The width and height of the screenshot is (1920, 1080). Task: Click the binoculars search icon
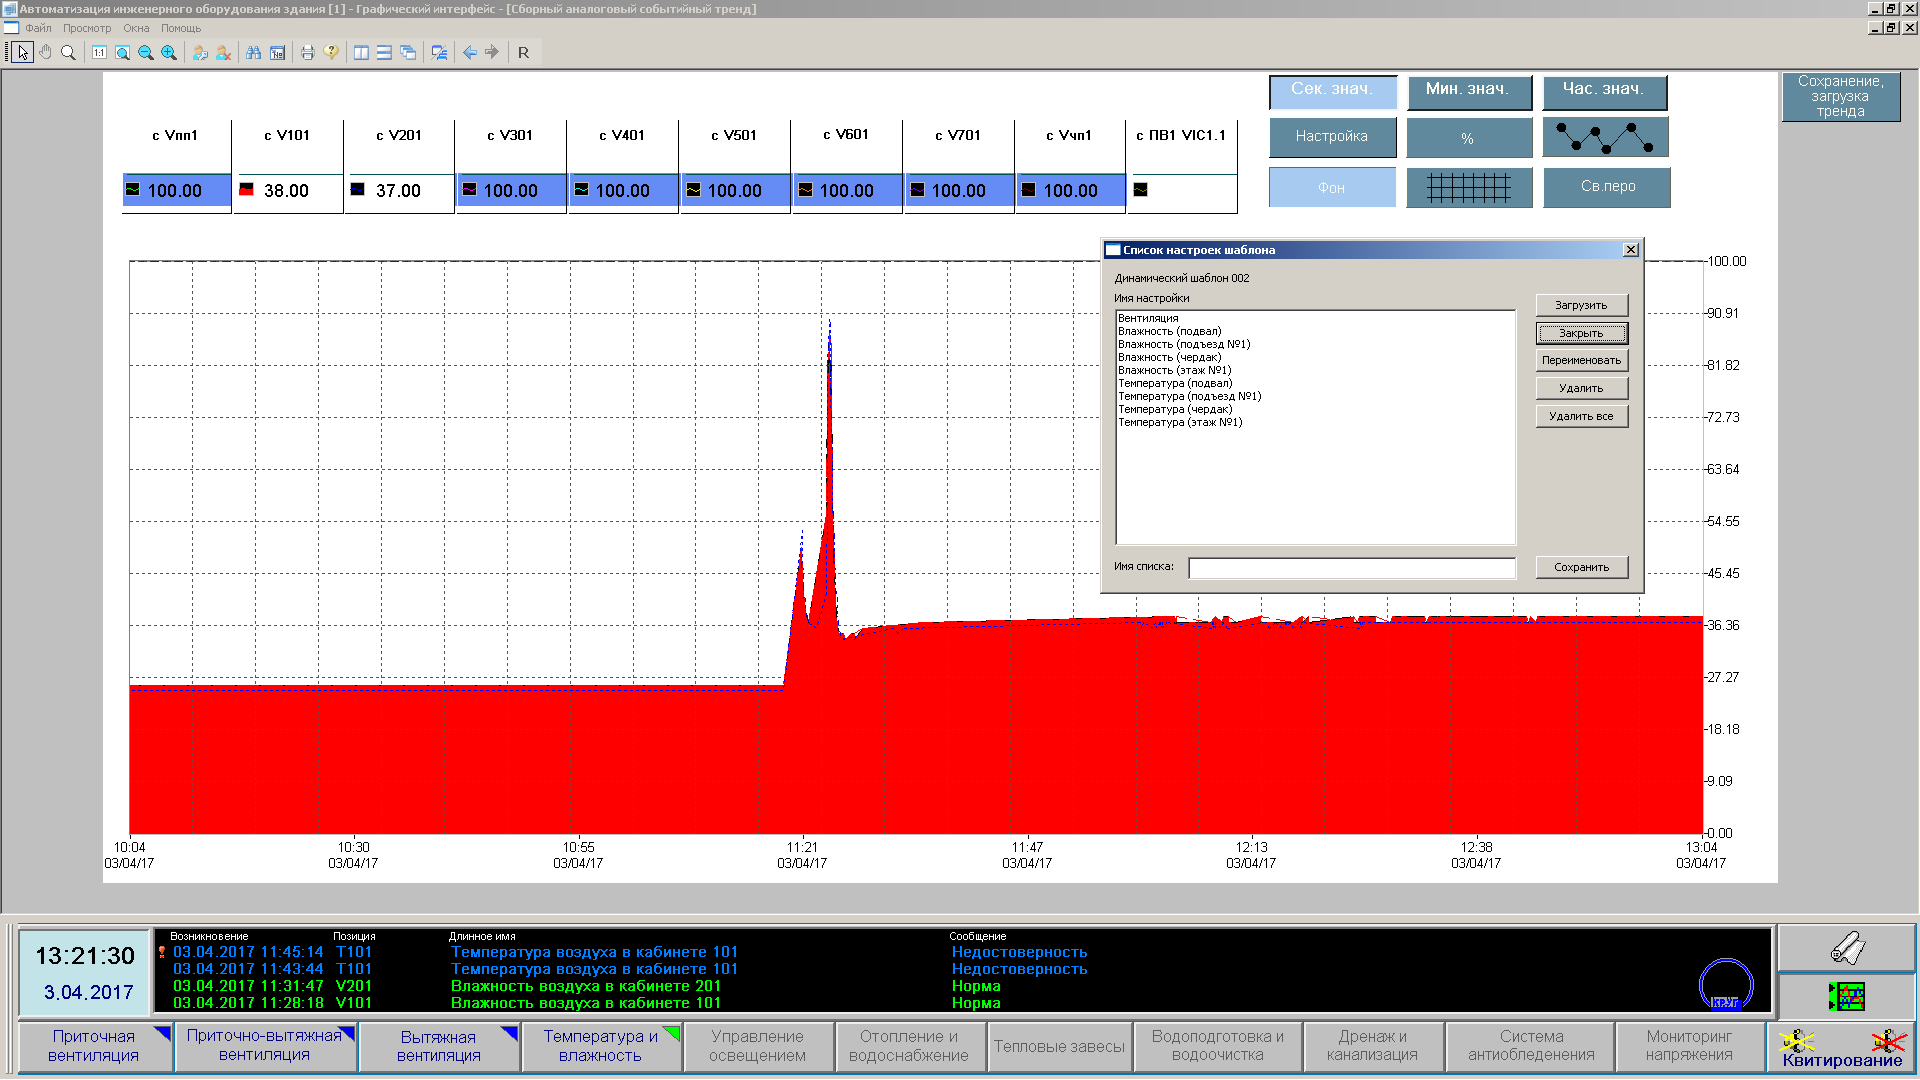tap(254, 53)
